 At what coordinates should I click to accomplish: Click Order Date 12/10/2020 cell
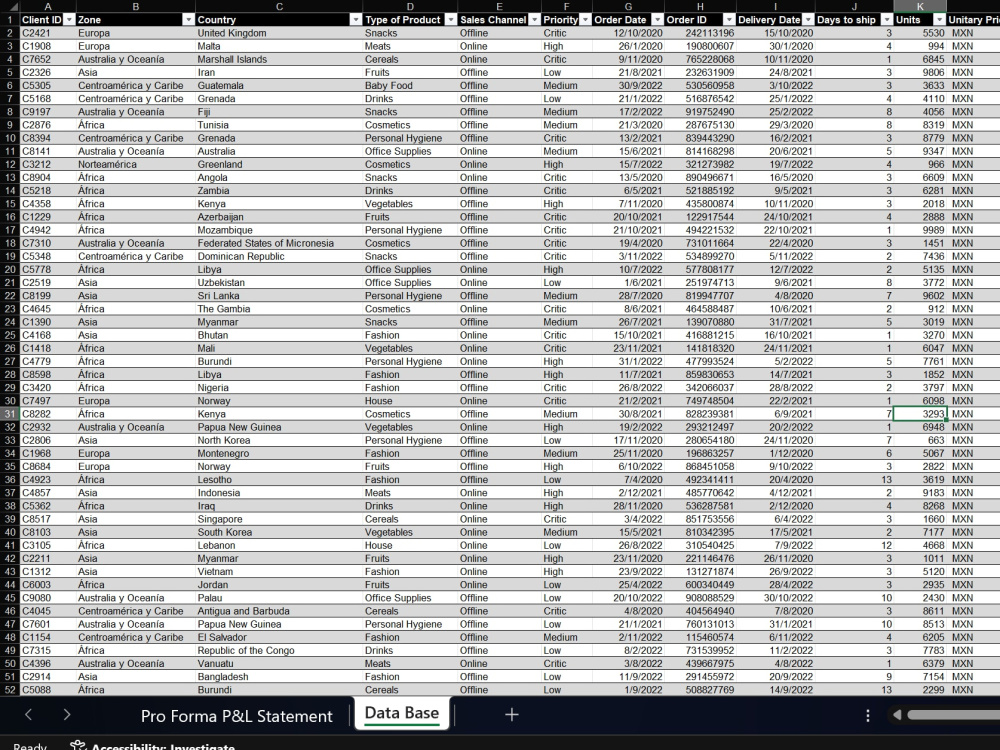point(628,33)
